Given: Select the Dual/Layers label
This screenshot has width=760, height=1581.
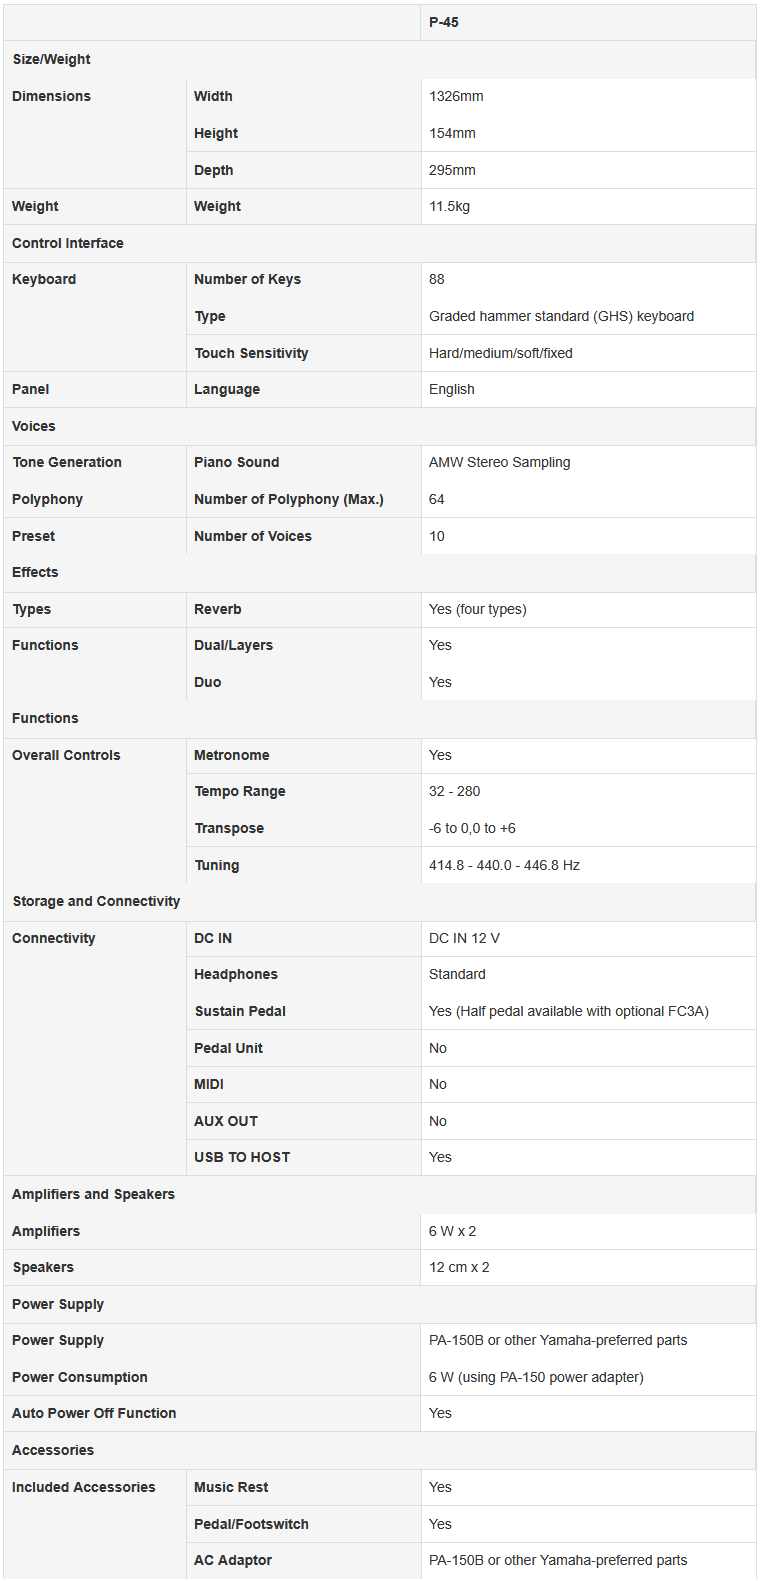Looking at the screenshot, I should click(x=233, y=645).
